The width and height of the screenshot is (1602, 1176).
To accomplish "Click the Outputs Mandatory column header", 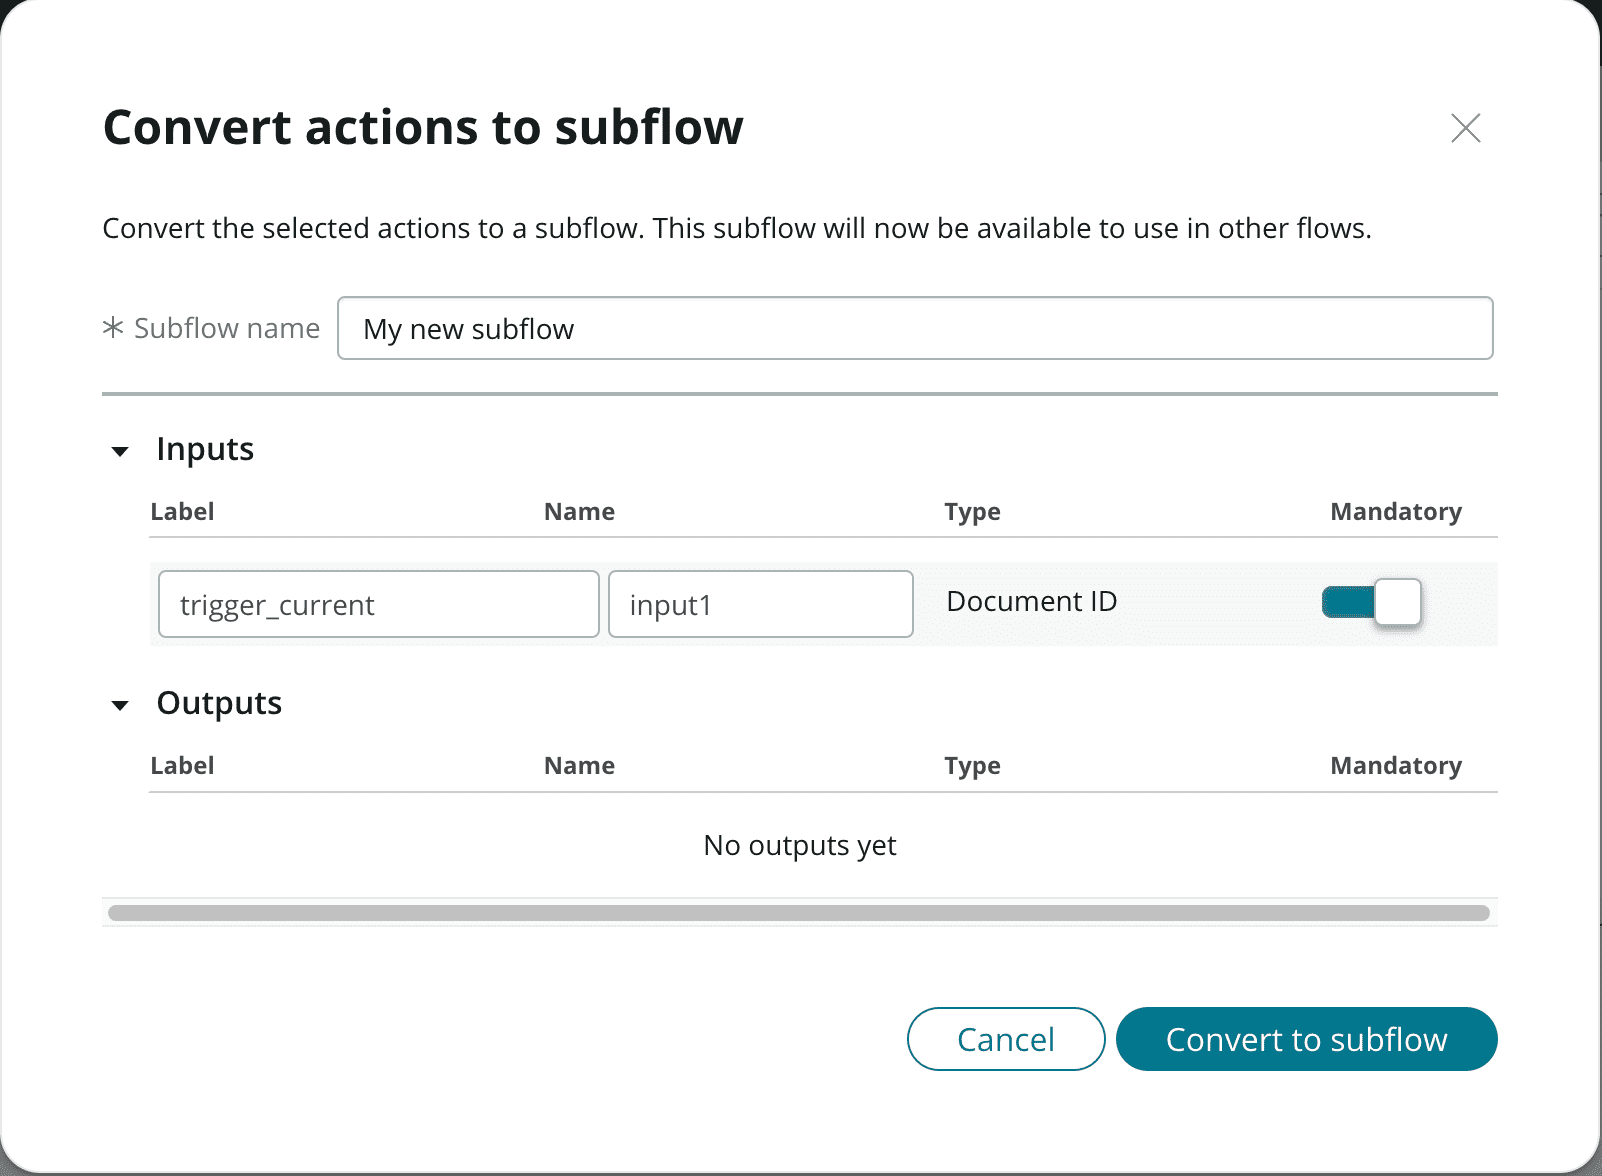I will point(1396,765).
